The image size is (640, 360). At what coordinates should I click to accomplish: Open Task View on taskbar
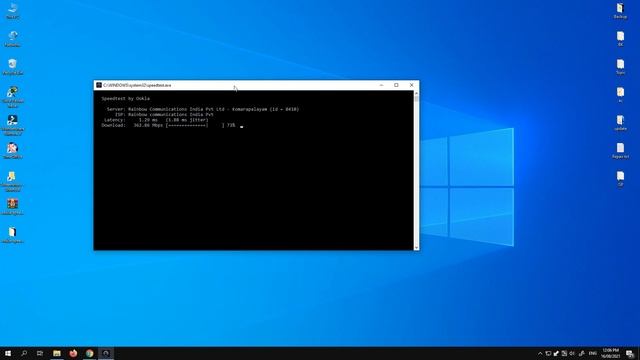click(x=40, y=353)
